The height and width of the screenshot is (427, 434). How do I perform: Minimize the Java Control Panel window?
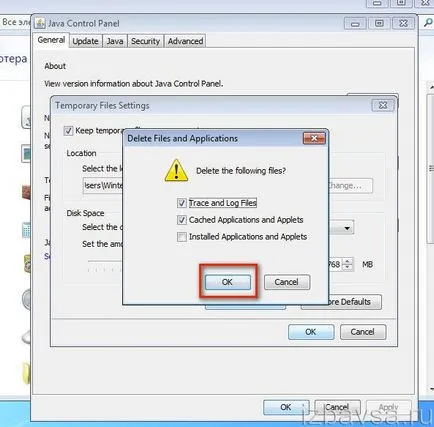point(355,24)
